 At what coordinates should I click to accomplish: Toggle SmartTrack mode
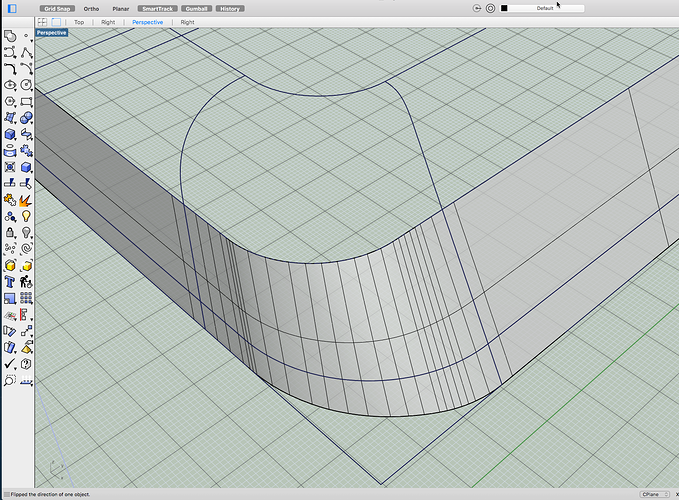pos(156,8)
